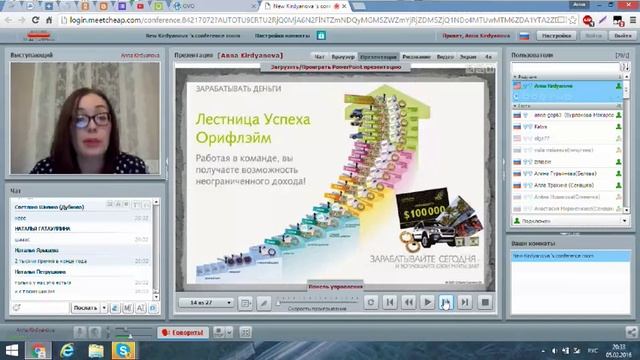Open the slide selector '14 из 27' dropdown
Image resolution: width=640 pixels, height=360 pixels.
point(206,302)
